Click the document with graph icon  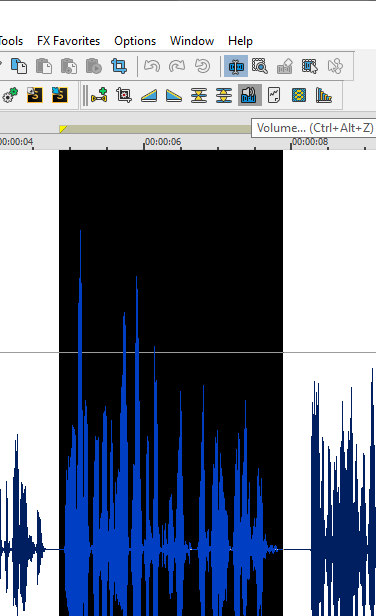click(x=274, y=95)
